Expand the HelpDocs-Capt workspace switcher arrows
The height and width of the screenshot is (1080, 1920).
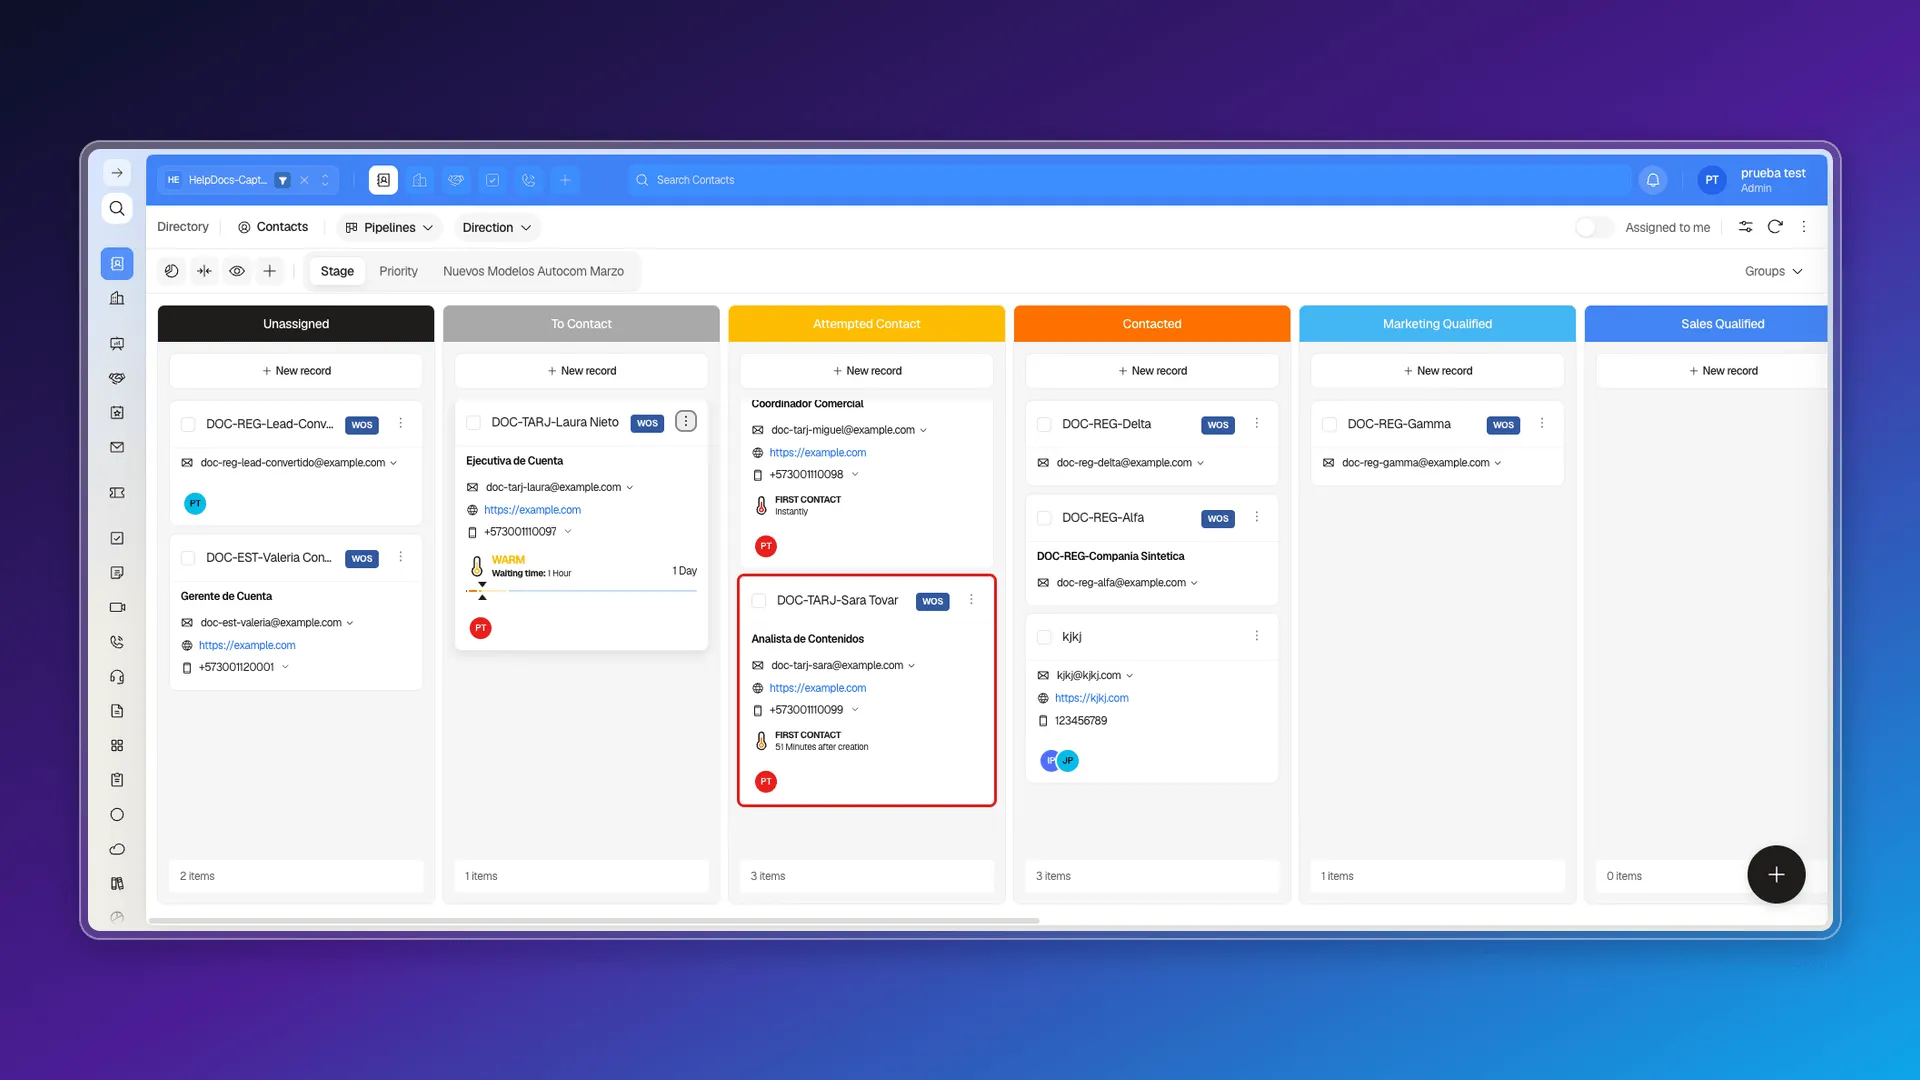coord(325,180)
